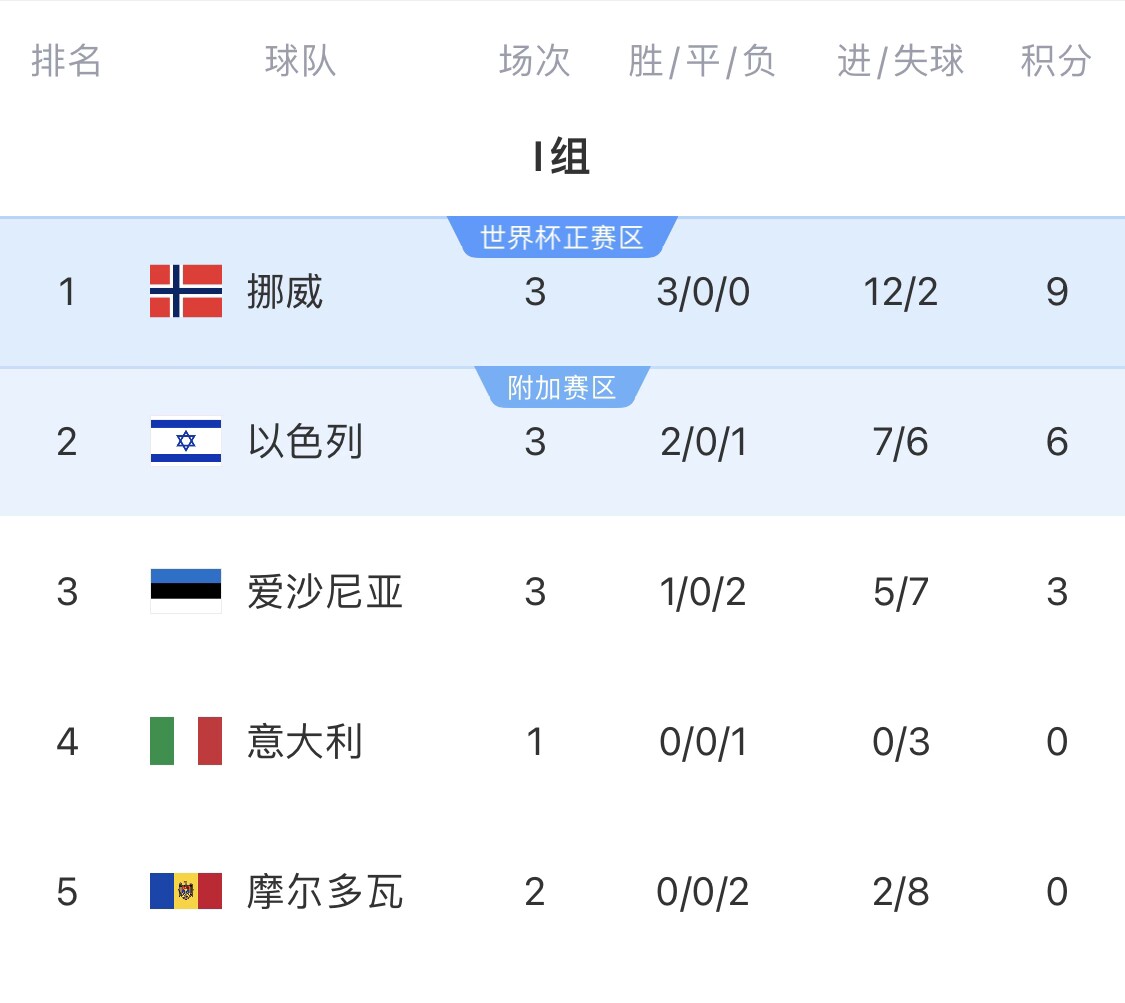Screen dimensions: 1125x1003
Task: Select the I组 group title
Action: 562,157
